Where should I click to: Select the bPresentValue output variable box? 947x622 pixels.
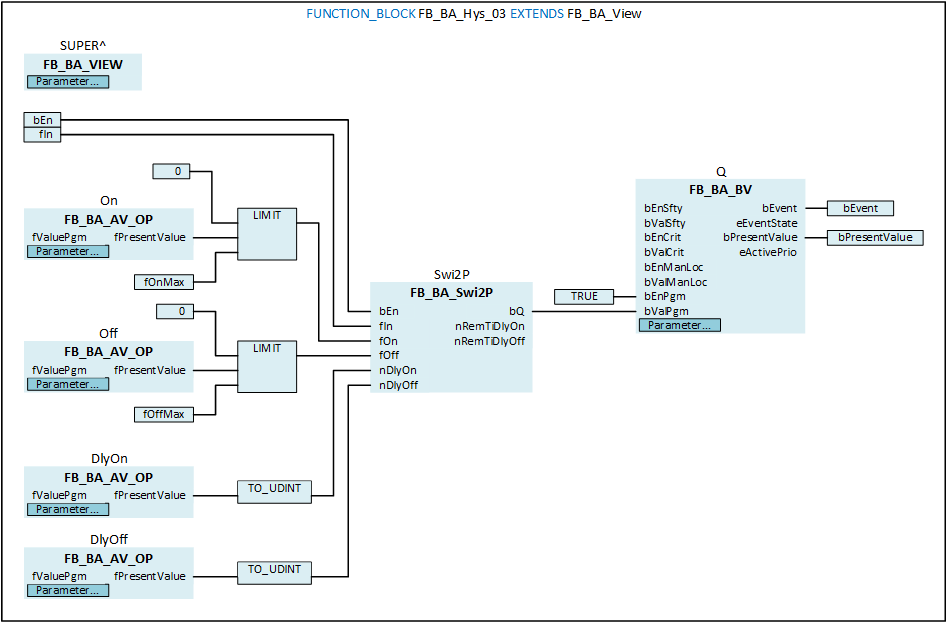tap(875, 237)
